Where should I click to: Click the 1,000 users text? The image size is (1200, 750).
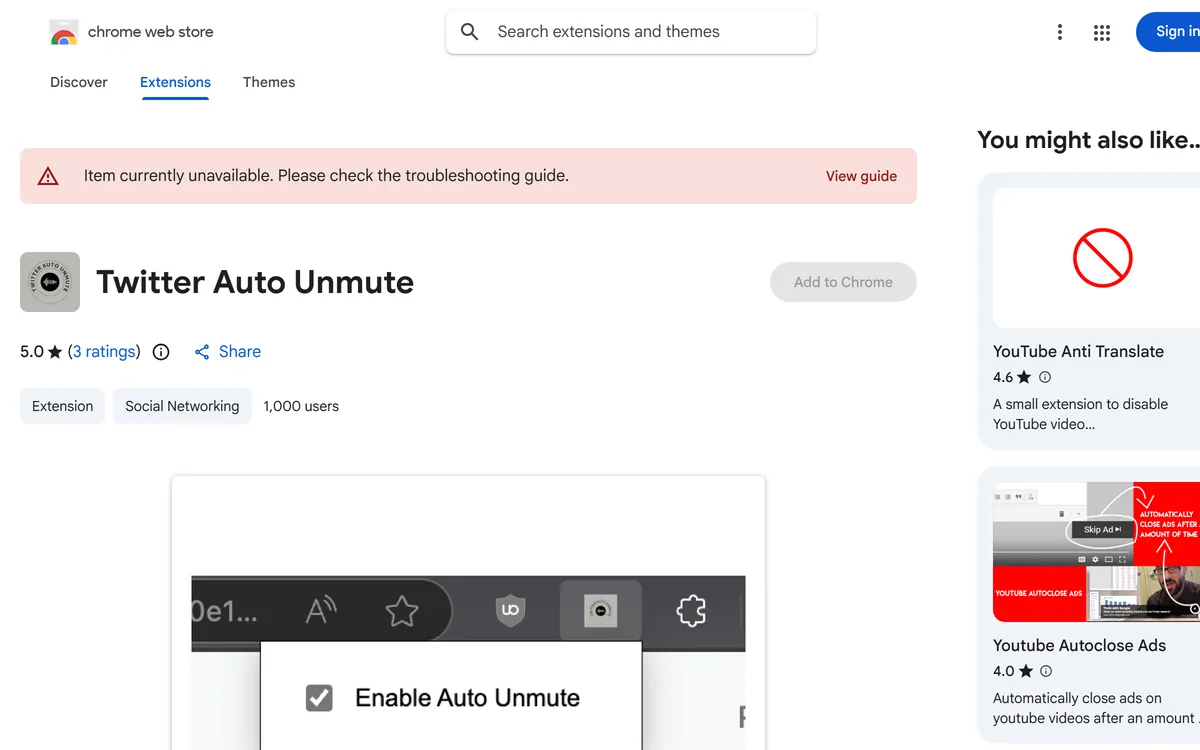(301, 406)
